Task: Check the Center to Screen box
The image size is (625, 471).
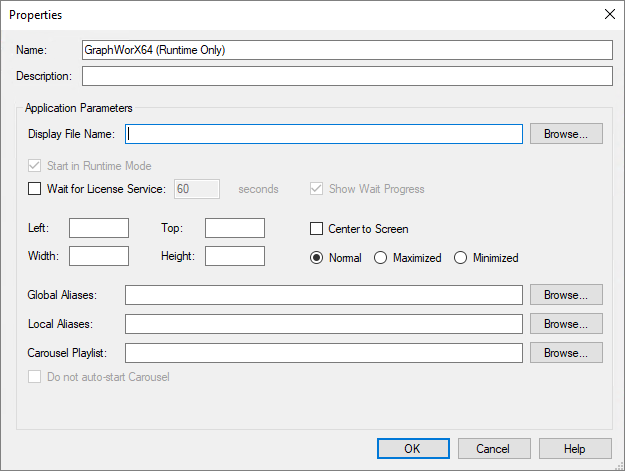Action: [x=316, y=229]
